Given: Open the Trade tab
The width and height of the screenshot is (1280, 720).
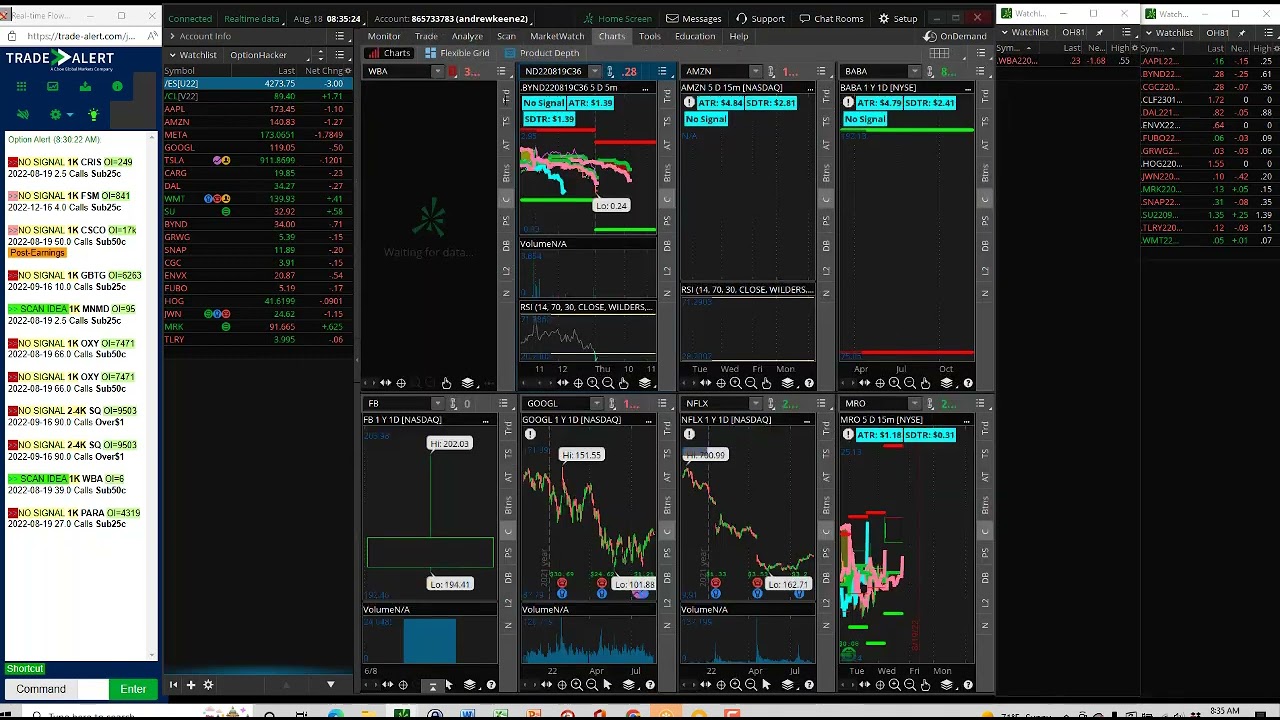Looking at the screenshot, I should click(426, 36).
